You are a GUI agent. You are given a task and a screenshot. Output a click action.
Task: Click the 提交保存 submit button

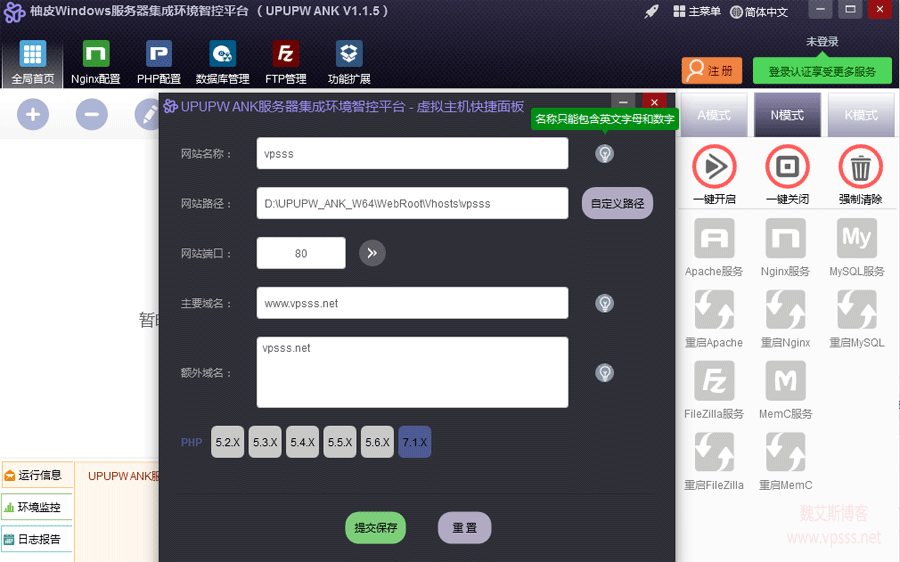[376, 528]
